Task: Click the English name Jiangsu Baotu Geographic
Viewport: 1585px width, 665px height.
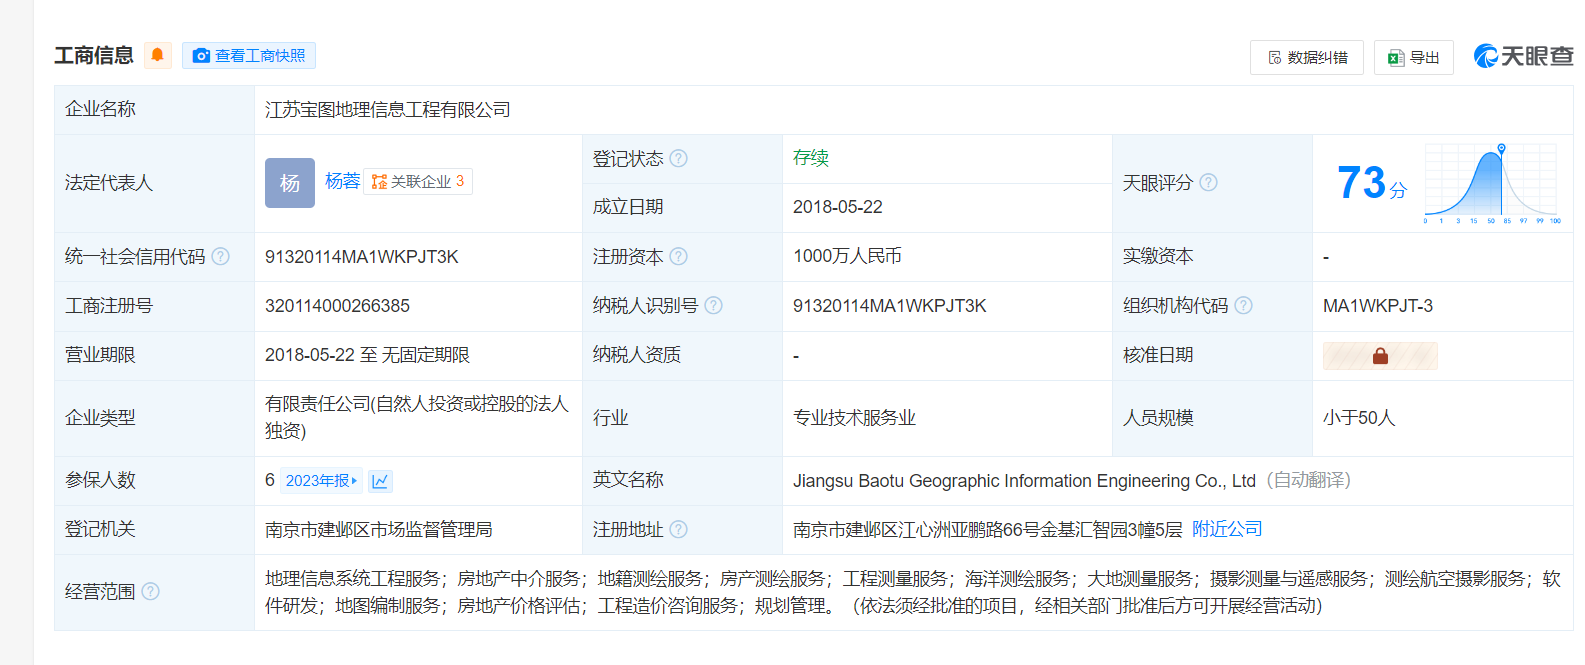Action: pos(1024,481)
